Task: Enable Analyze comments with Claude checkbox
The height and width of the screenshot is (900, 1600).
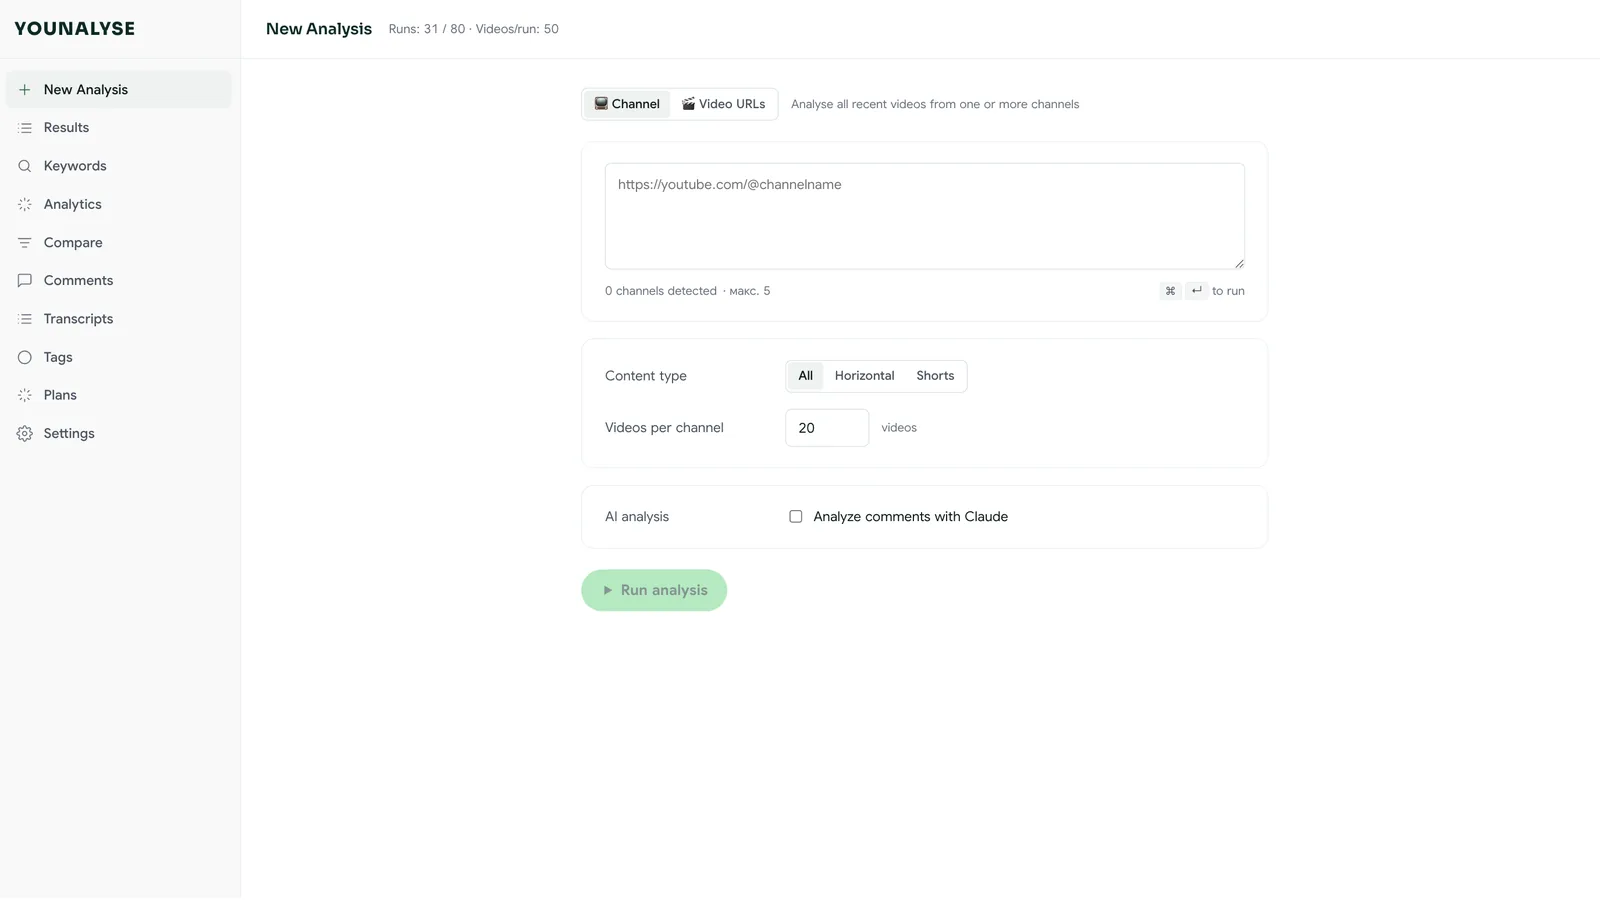Action: pos(796,517)
